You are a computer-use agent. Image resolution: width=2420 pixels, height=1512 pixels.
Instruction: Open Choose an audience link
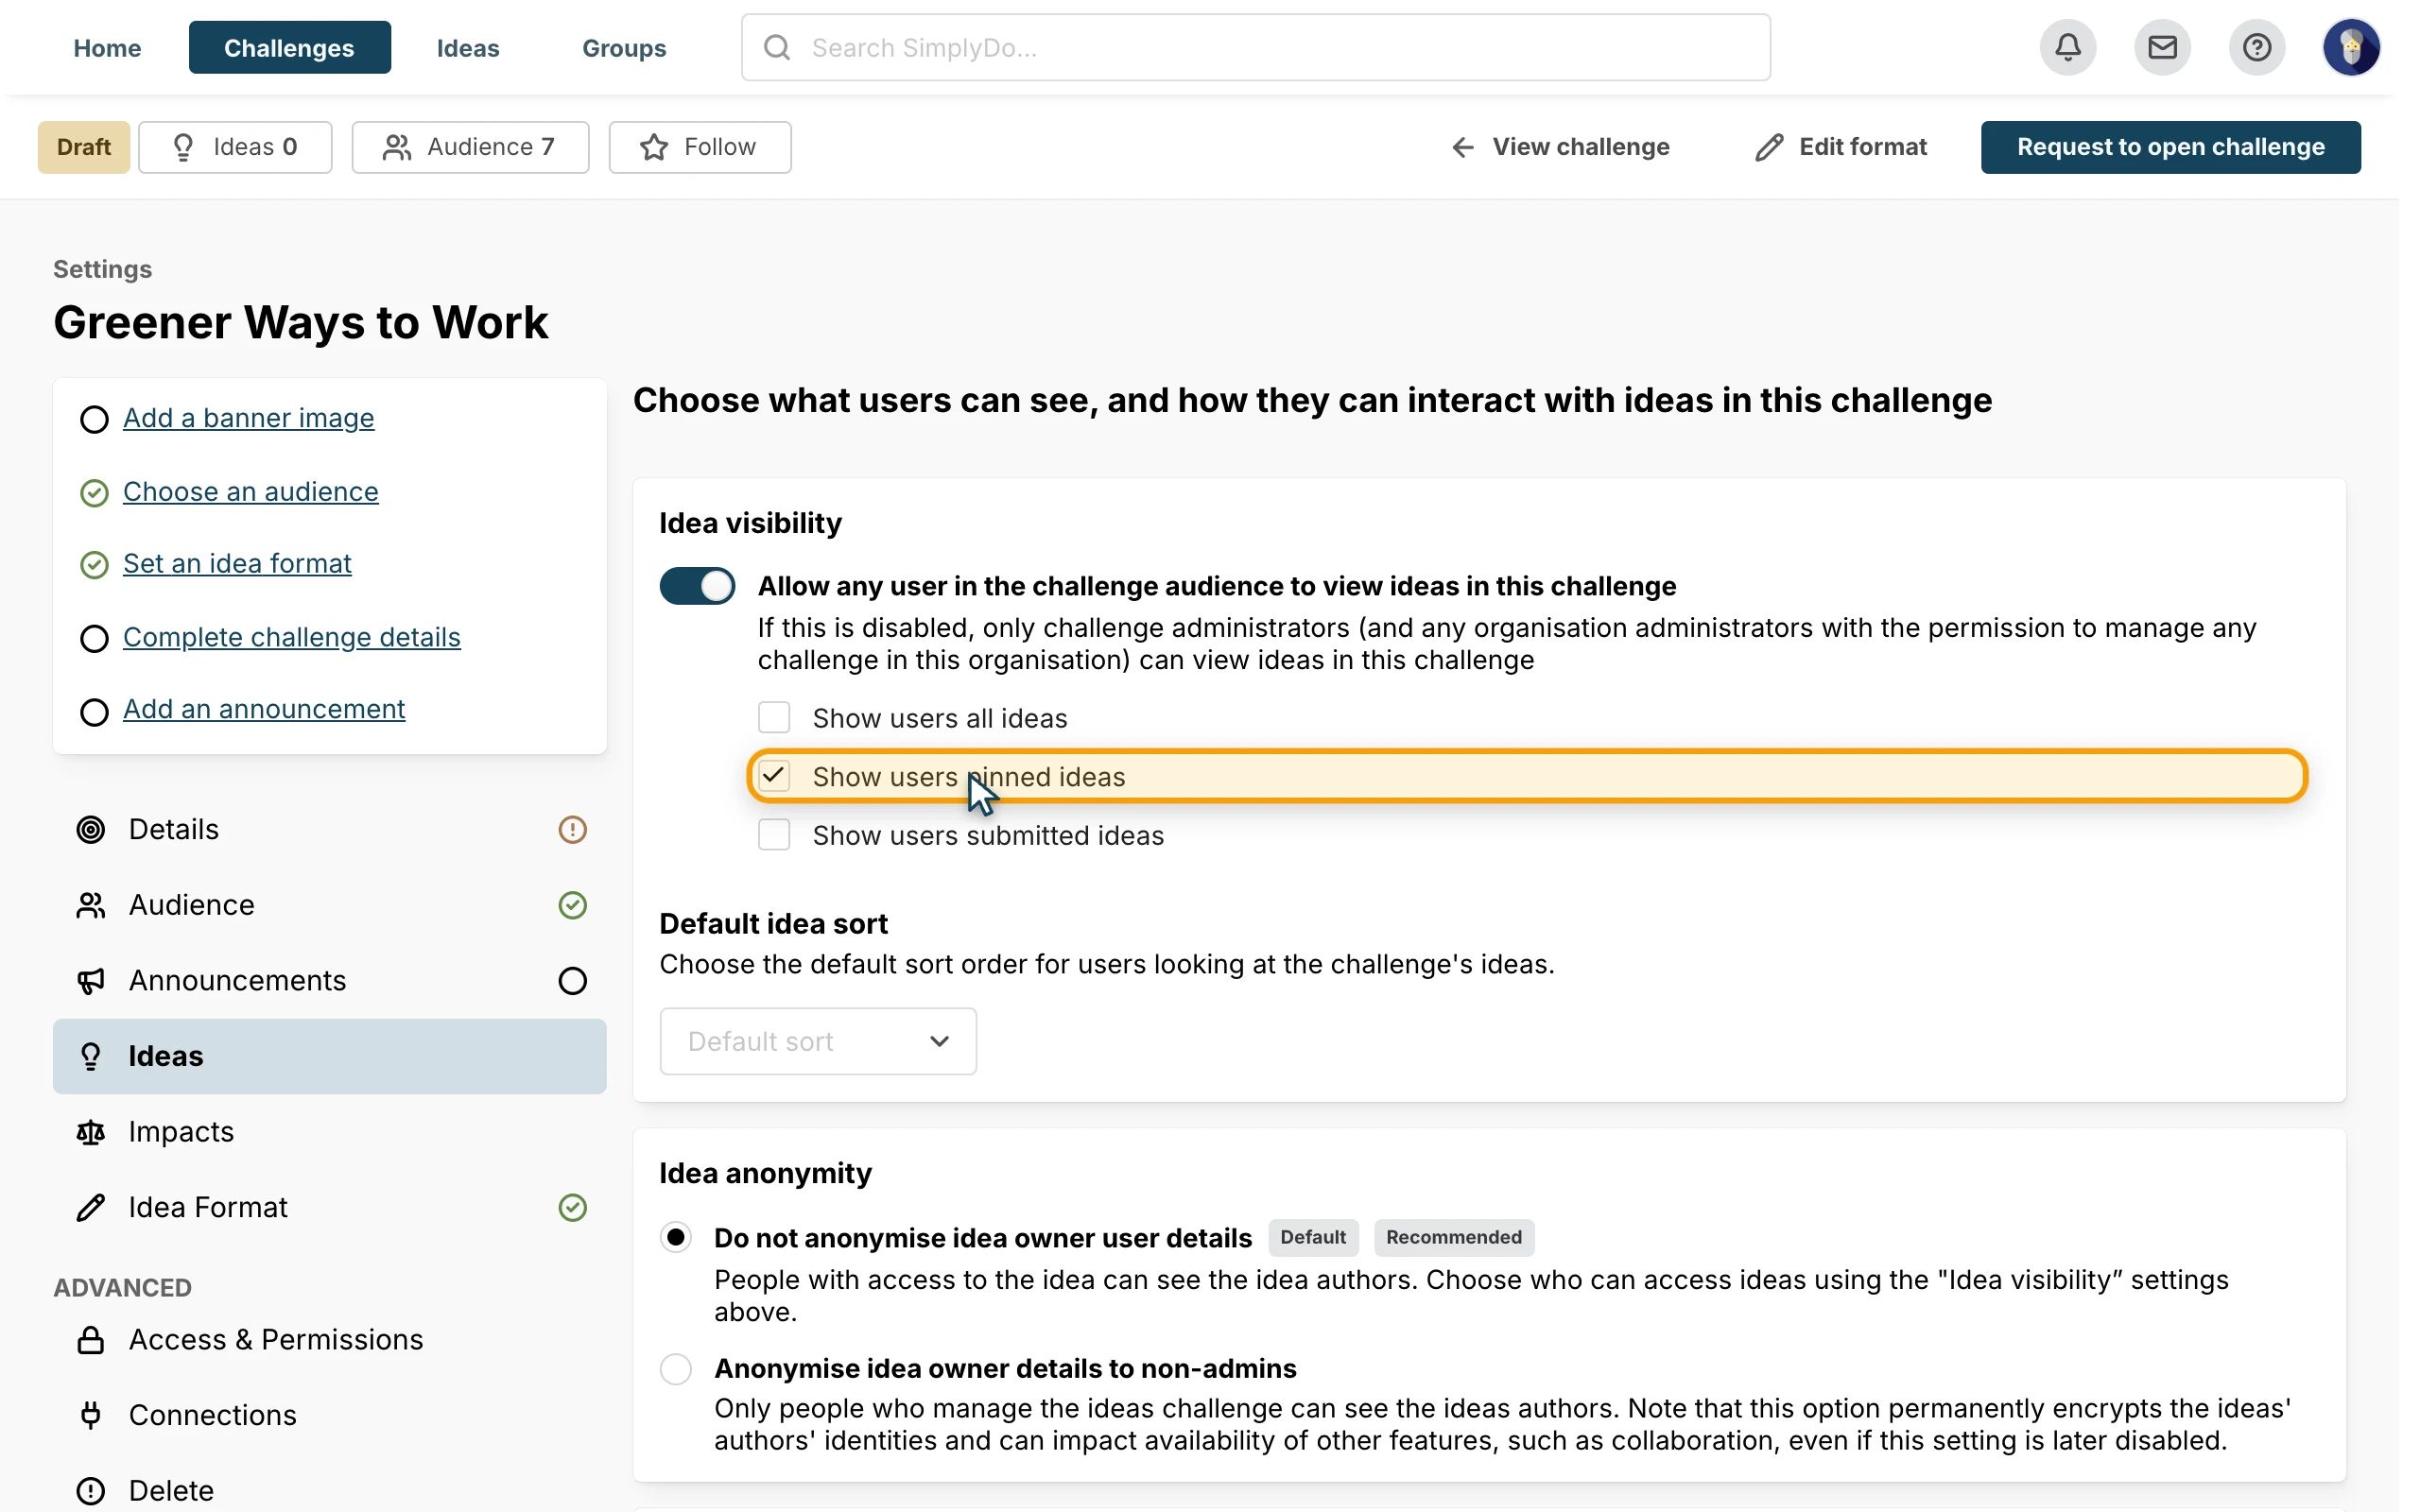click(251, 492)
